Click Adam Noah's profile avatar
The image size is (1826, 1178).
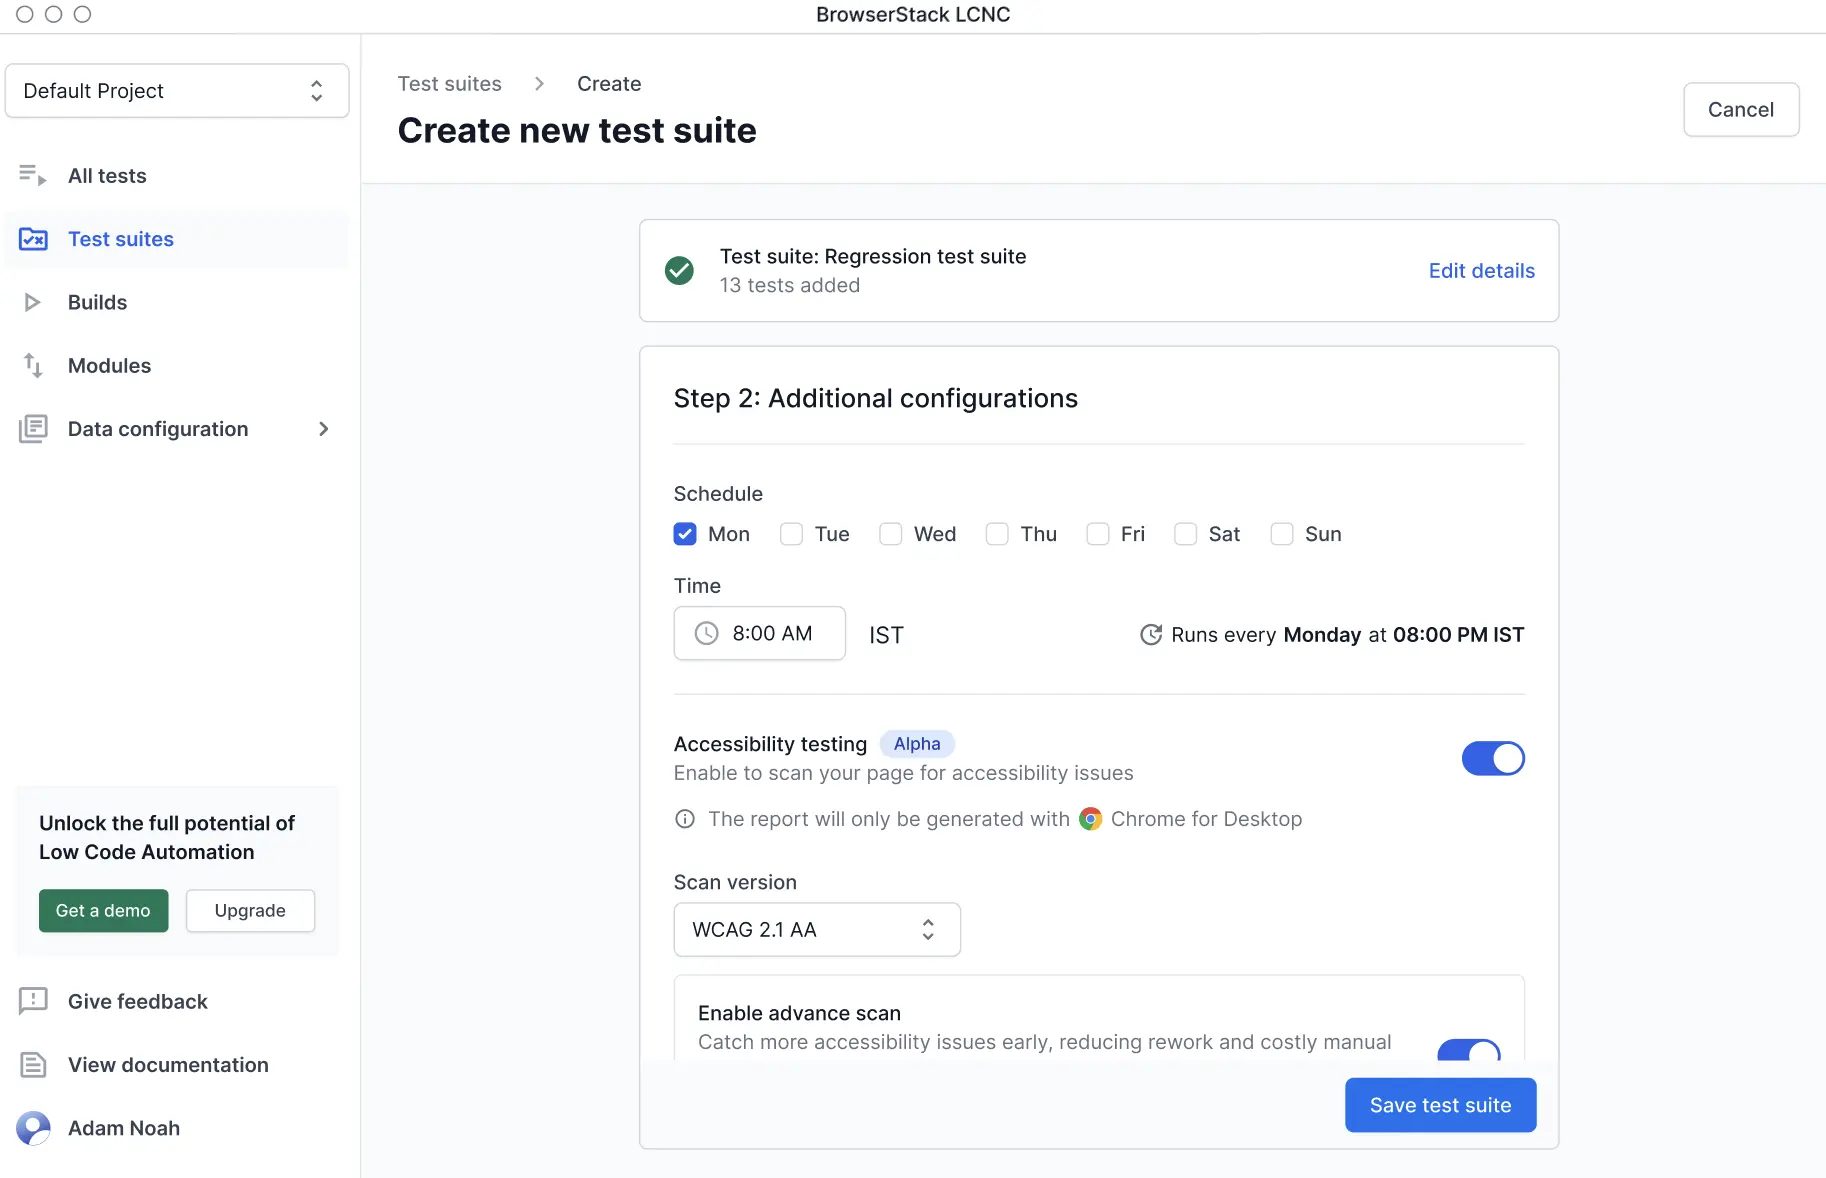pos(33,1128)
